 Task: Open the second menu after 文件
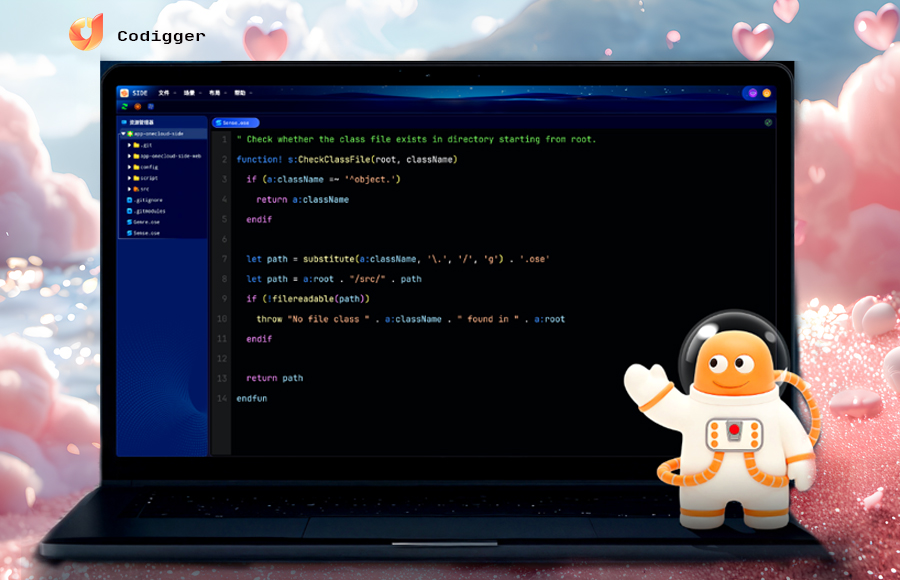click(191, 92)
